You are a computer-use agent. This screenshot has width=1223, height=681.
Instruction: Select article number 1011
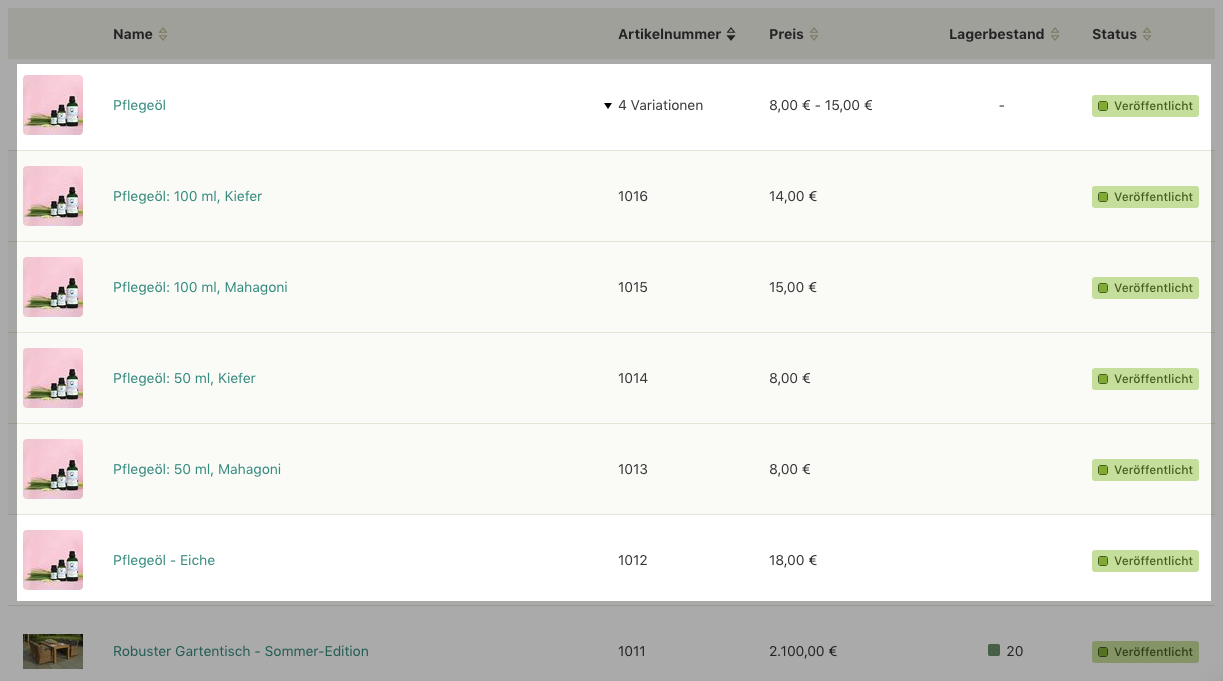(632, 651)
